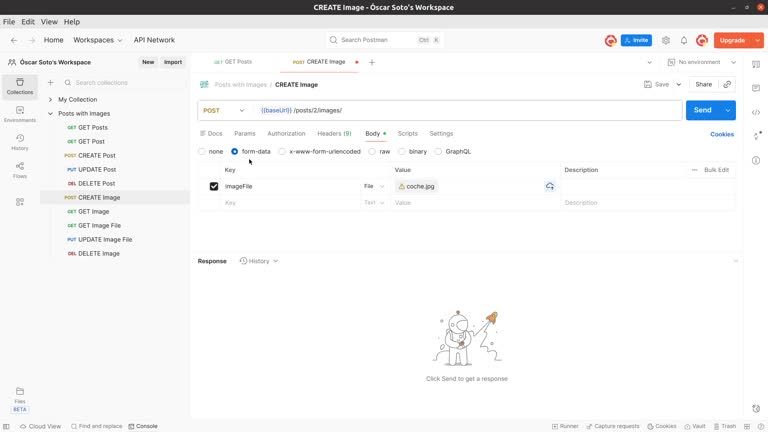
Task: Open a new request tab with plus
Action: point(372,62)
